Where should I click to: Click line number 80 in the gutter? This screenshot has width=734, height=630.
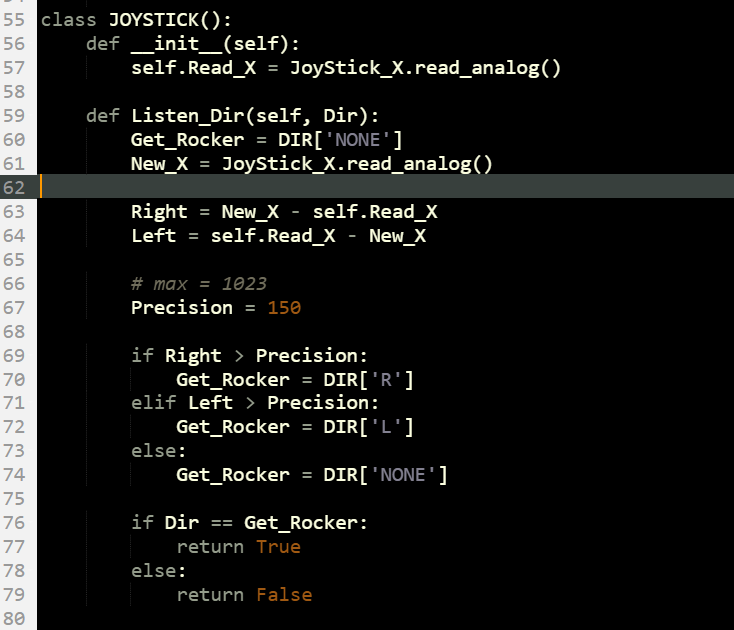[x=15, y=618]
